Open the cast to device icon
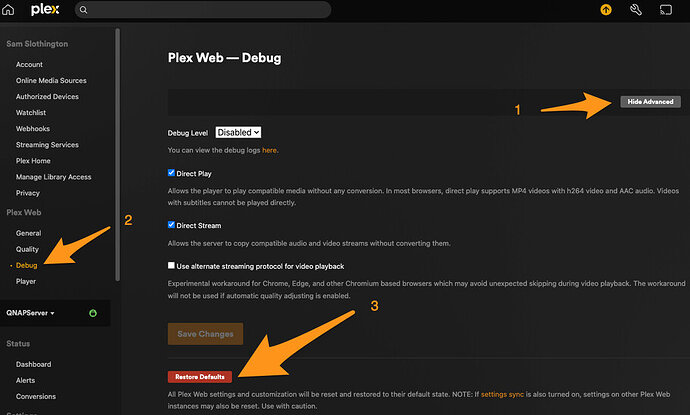The height and width of the screenshot is (415, 690). point(666,10)
